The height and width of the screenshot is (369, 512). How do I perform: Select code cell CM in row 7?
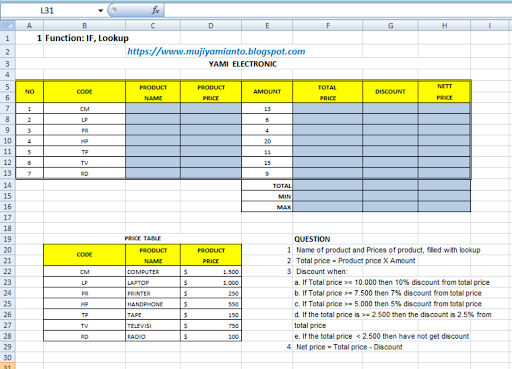[84, 109]
